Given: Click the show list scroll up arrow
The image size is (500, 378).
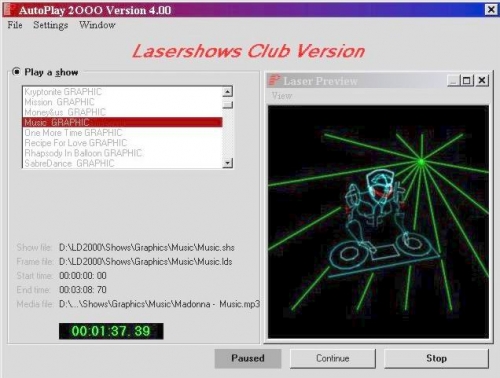Looking at the screenshot, I should (x=228, y=91).
